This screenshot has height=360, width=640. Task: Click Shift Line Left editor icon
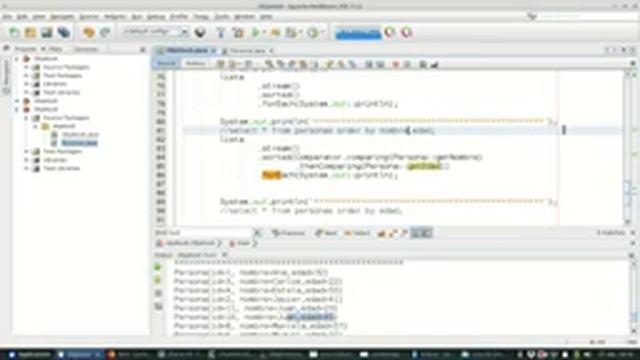point(369,64)
